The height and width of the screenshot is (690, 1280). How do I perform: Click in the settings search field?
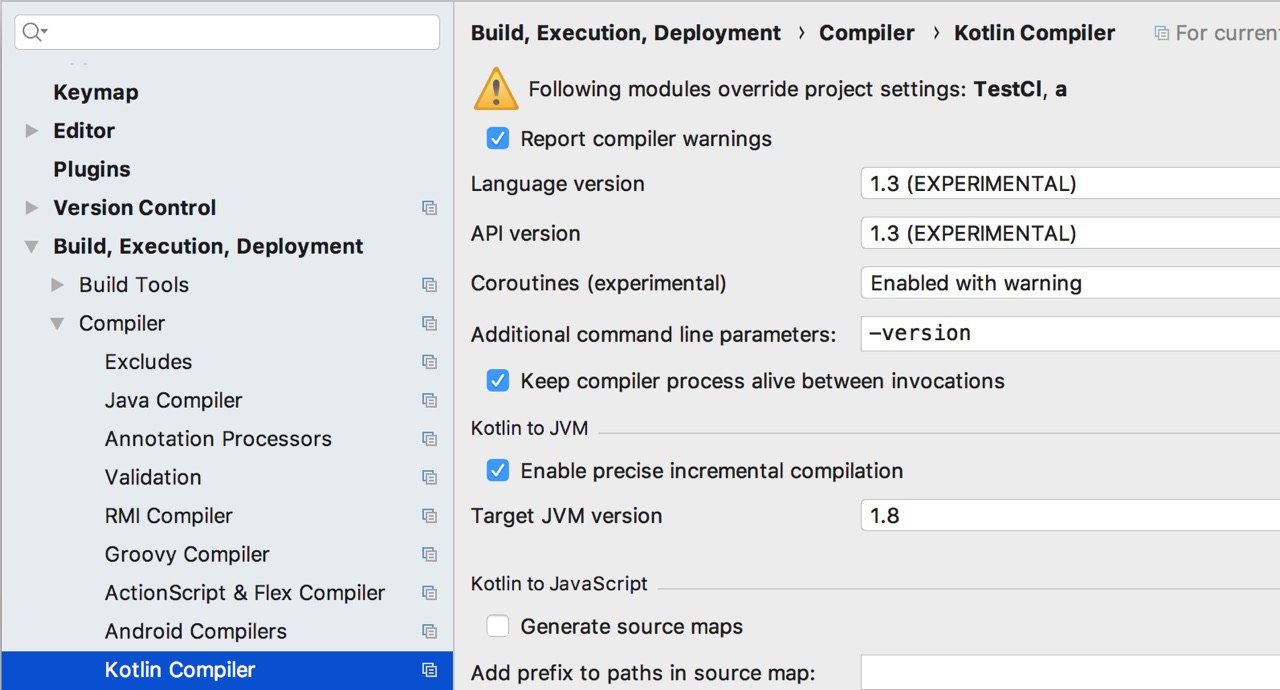(227, 32)
